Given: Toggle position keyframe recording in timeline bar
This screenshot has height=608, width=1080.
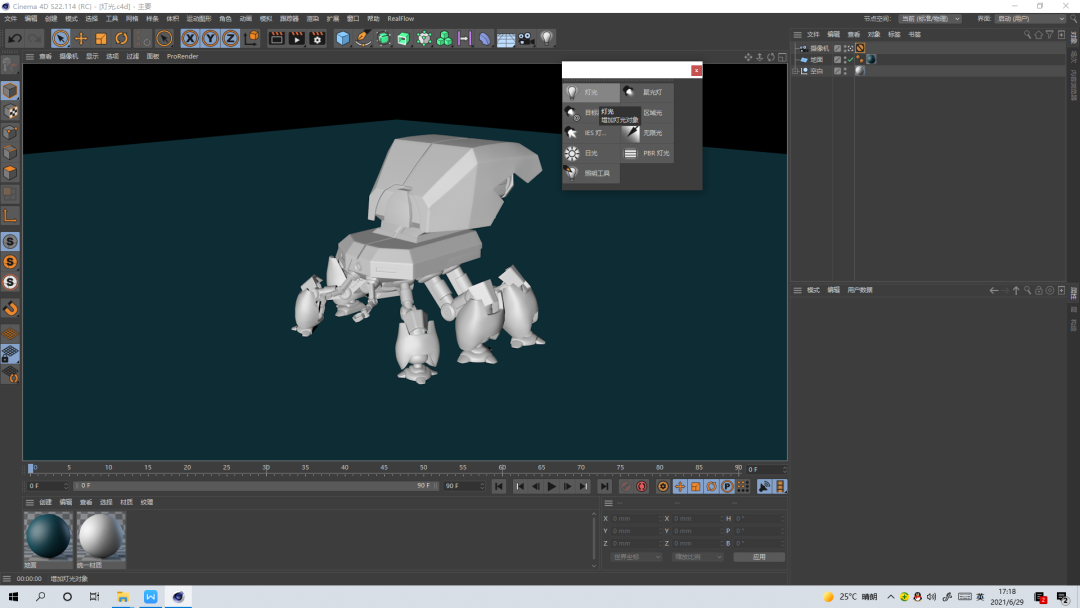Looking at the screenshot, I should 680,487.
